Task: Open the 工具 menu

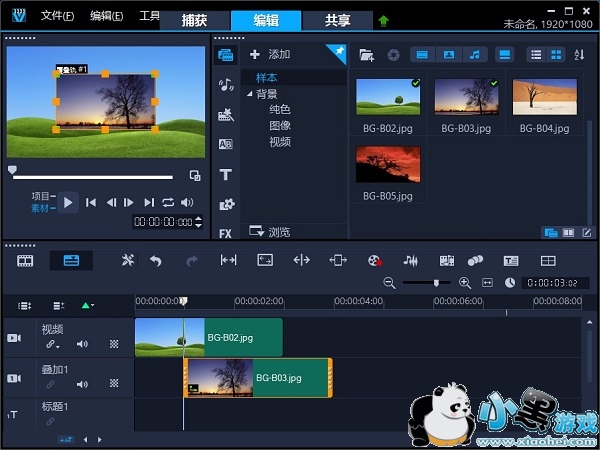Action: click(149, 16)
